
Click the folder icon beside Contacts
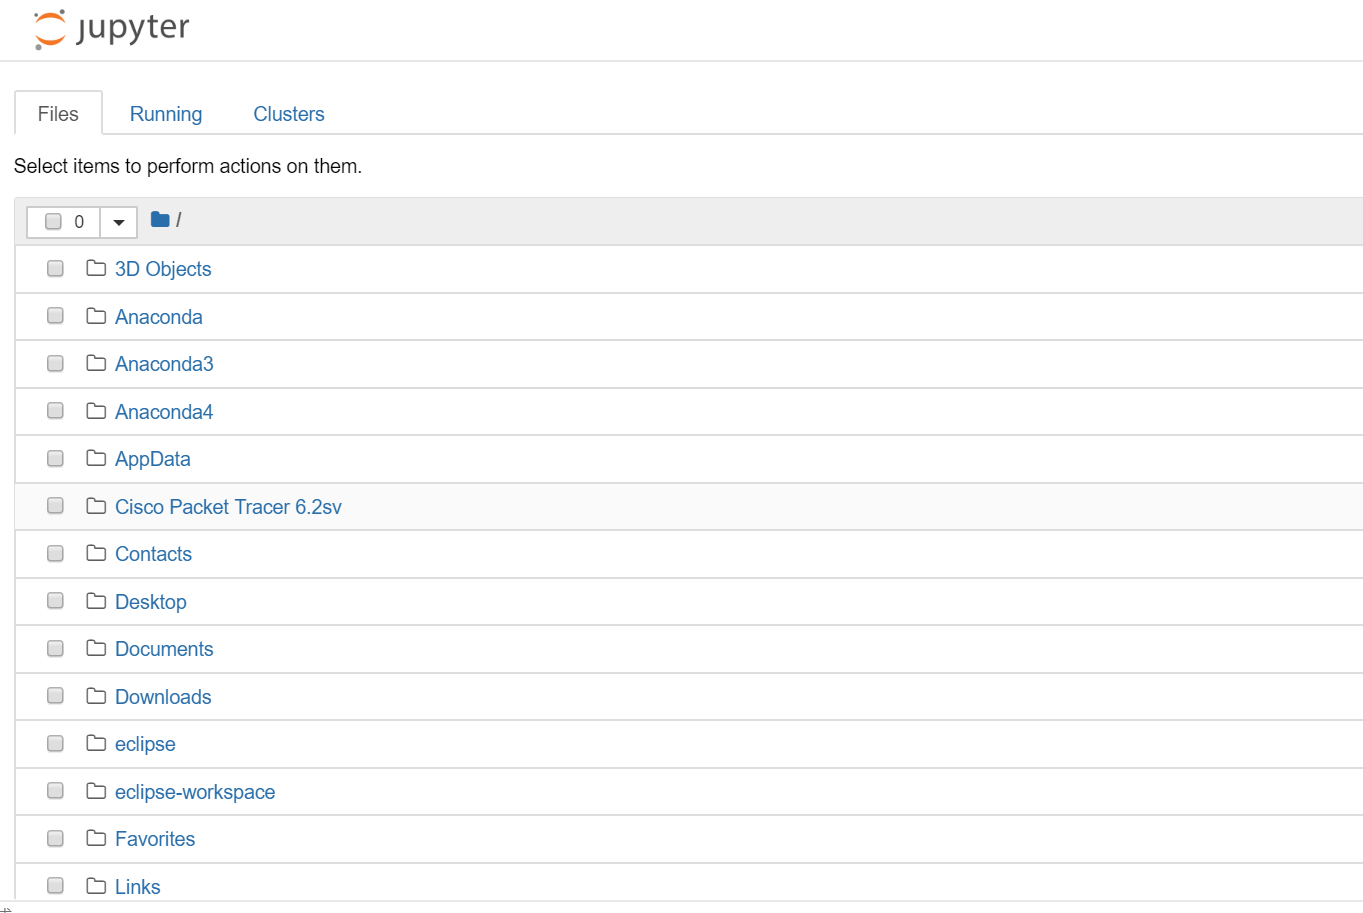96,553
